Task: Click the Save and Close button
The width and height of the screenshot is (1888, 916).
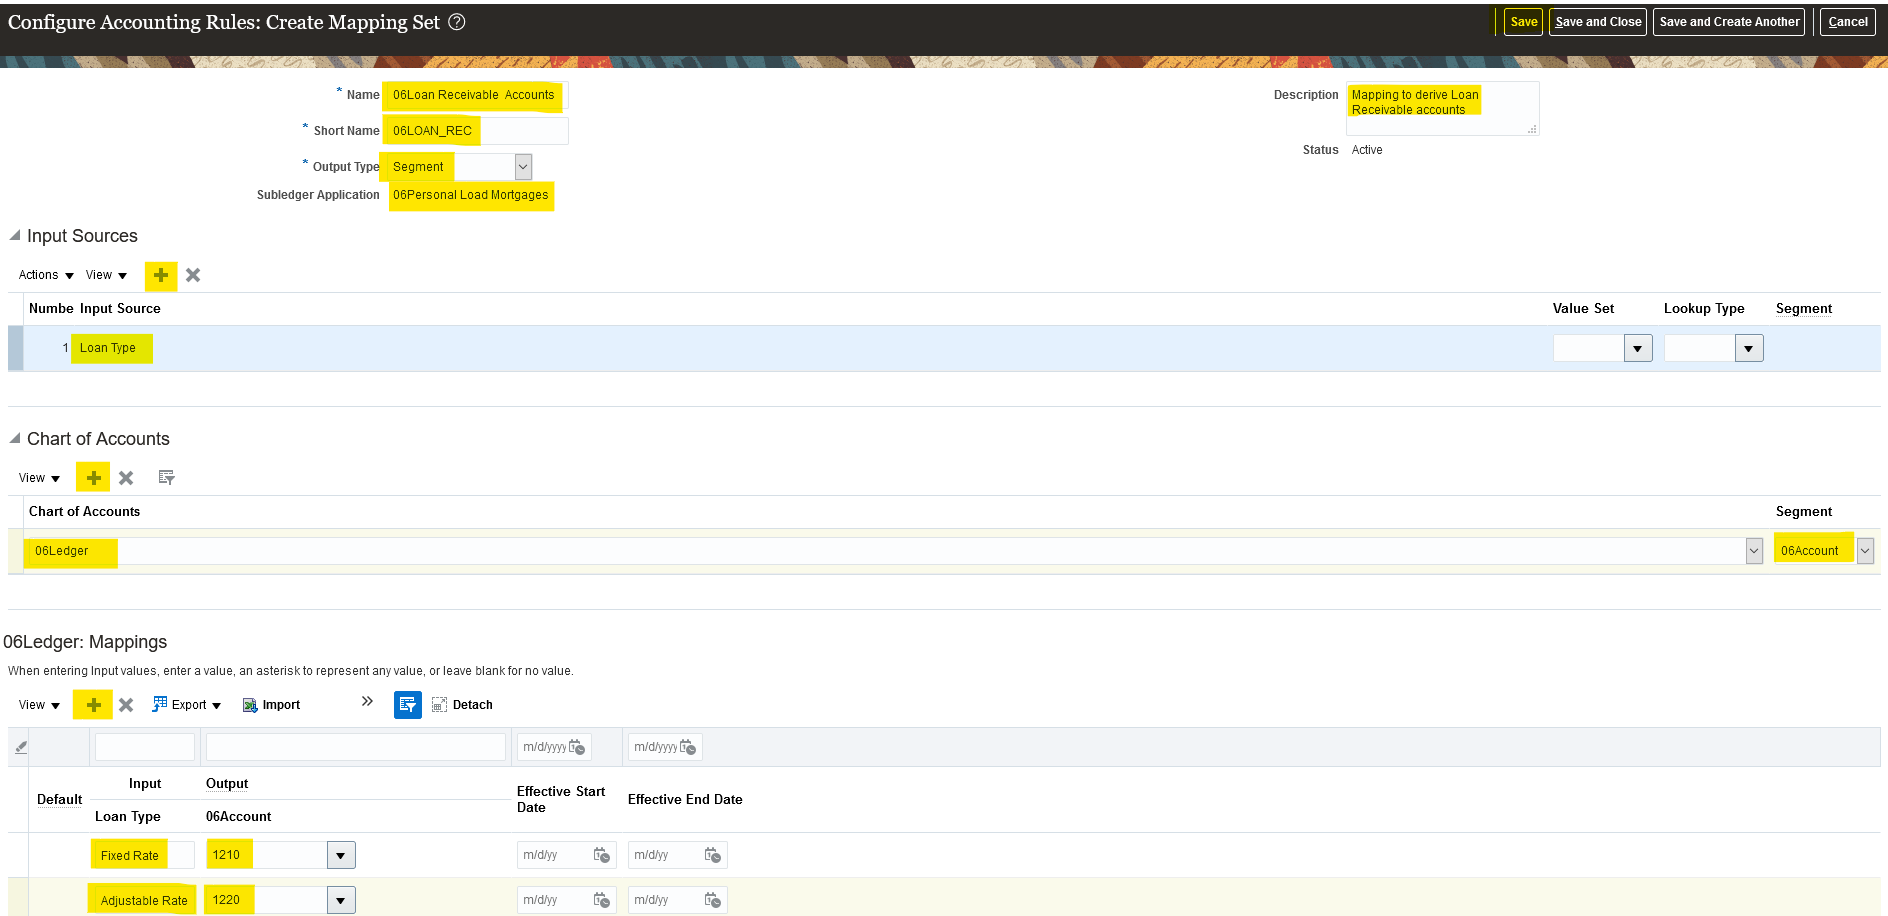Action: [1597, 22]
